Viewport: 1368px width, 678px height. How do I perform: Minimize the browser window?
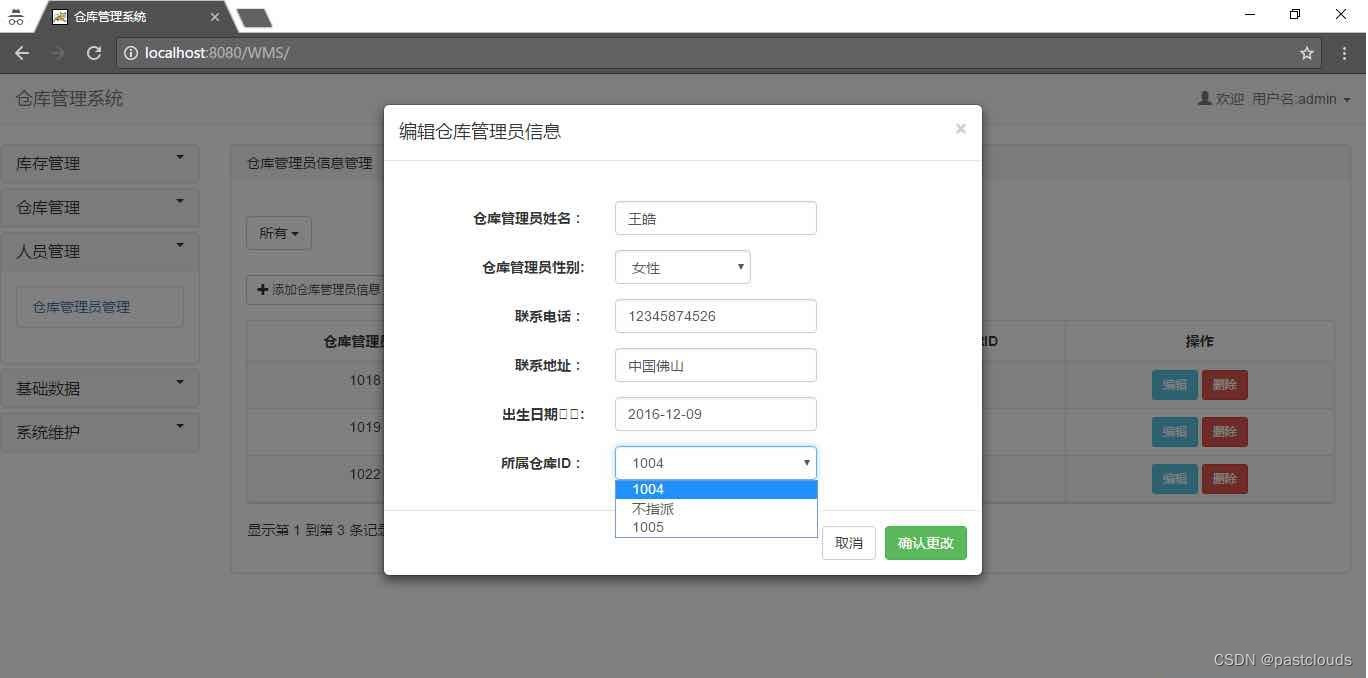1251,14
